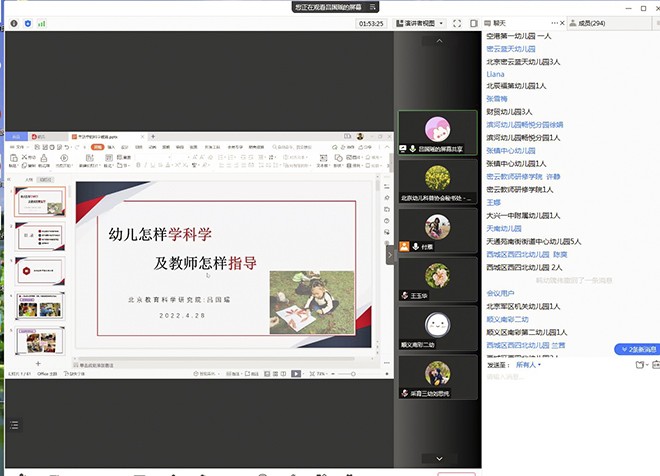Select the 吕国瑞 screen sharing video tile
This screenshot has width=660, height=476.
point(437,130)
